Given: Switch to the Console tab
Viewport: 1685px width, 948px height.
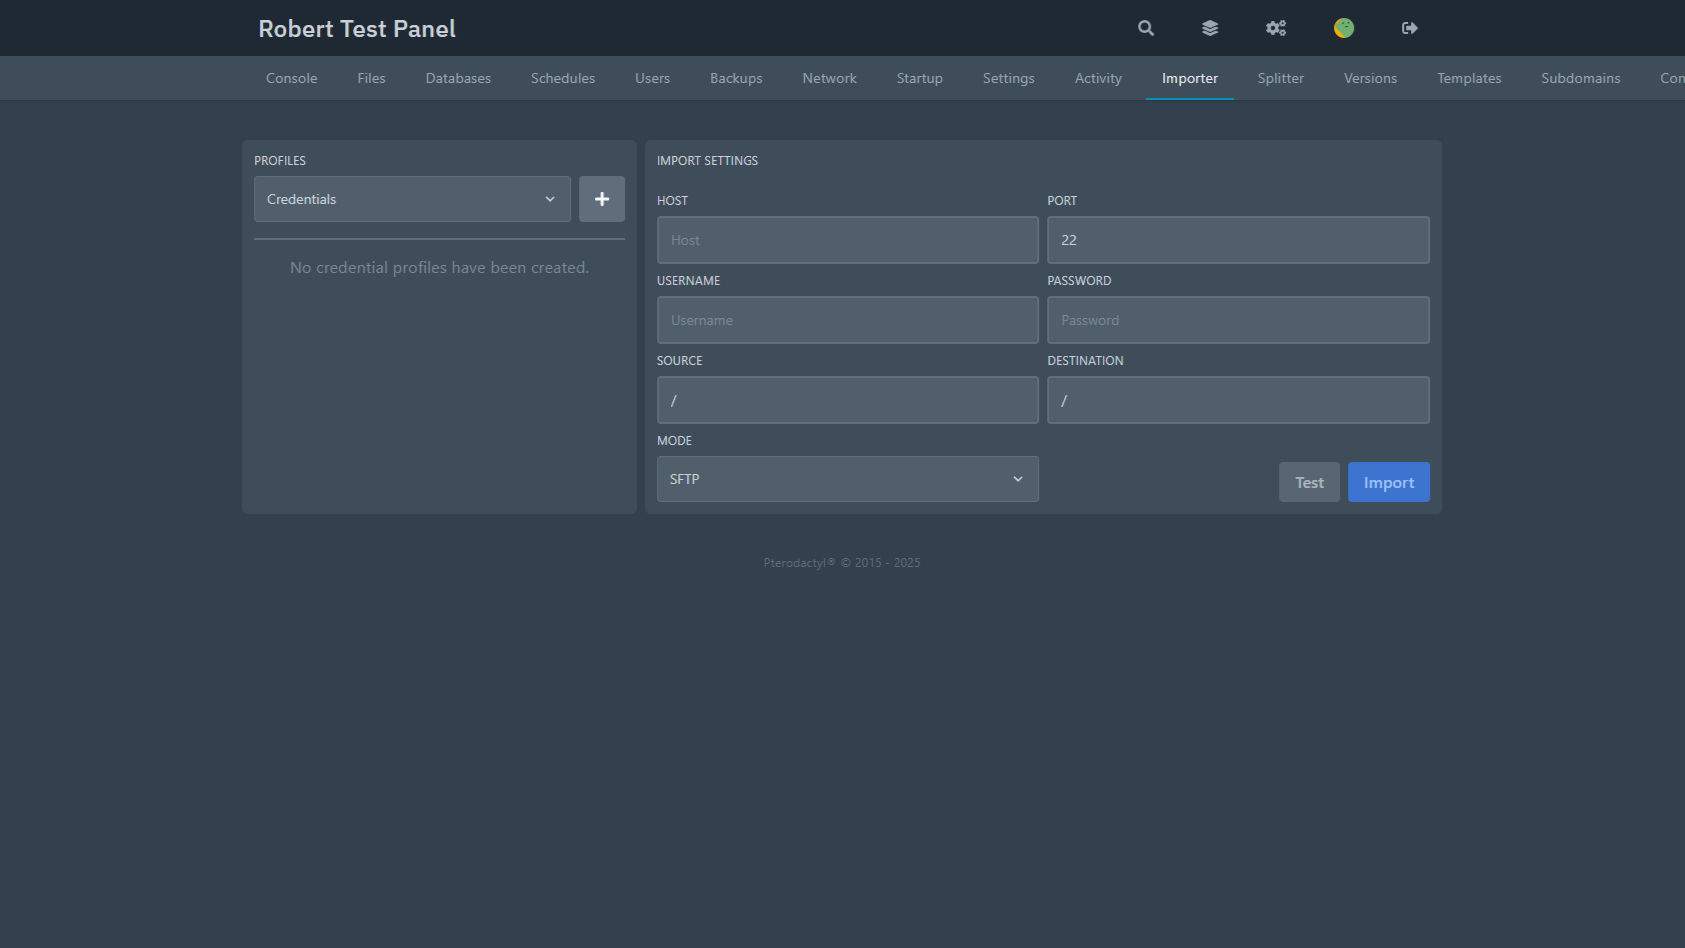Looking at the screenshot, I should coord(291,78).
